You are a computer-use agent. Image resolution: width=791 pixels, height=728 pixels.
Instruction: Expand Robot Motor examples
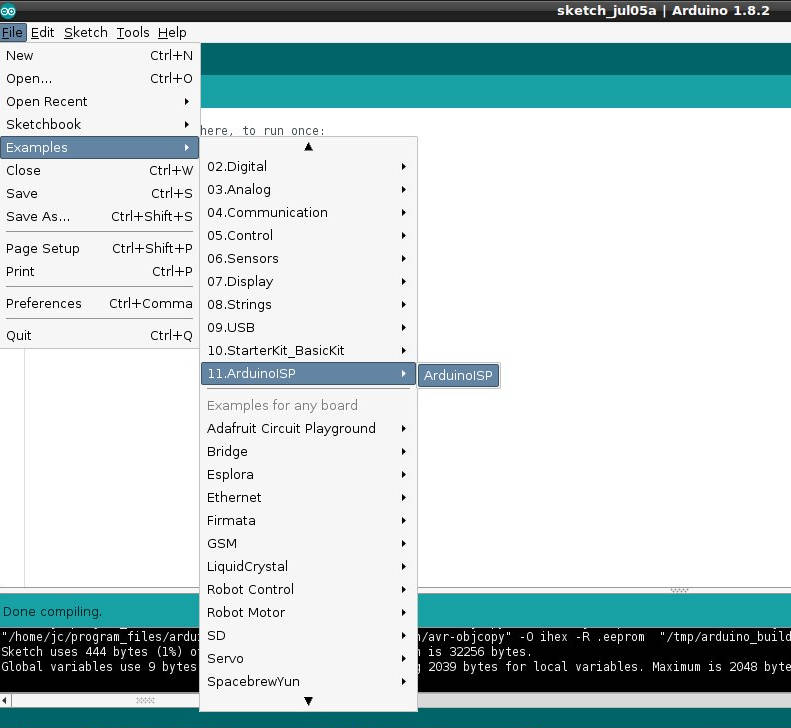[x=308, y=613]
